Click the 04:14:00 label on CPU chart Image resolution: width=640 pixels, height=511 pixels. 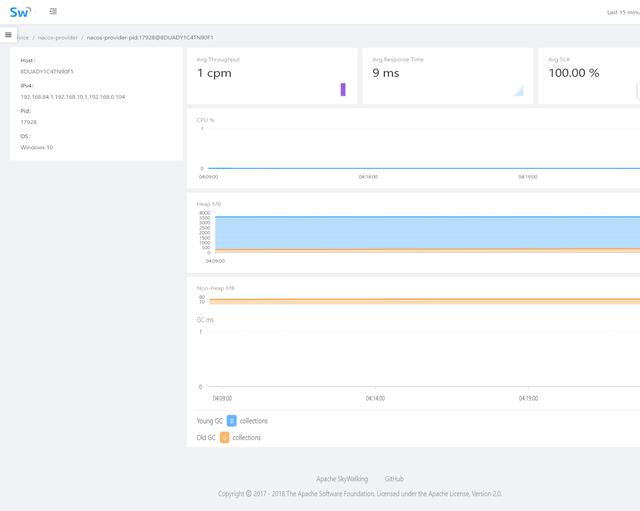coord(368,177)
